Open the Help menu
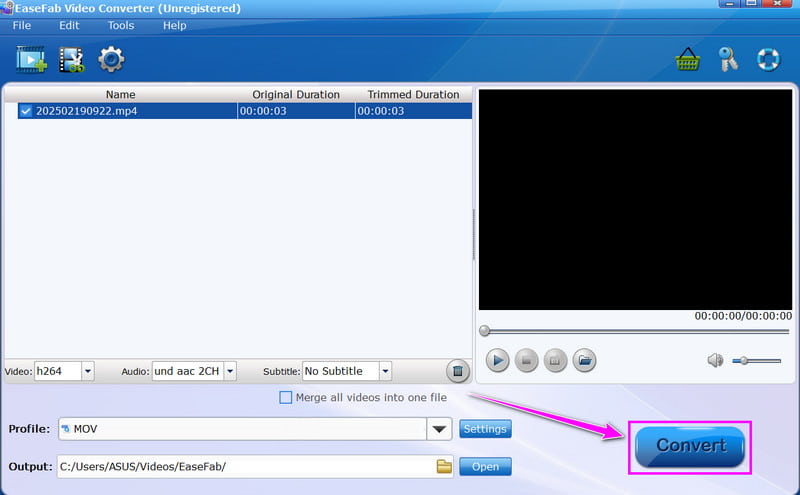 174,26
